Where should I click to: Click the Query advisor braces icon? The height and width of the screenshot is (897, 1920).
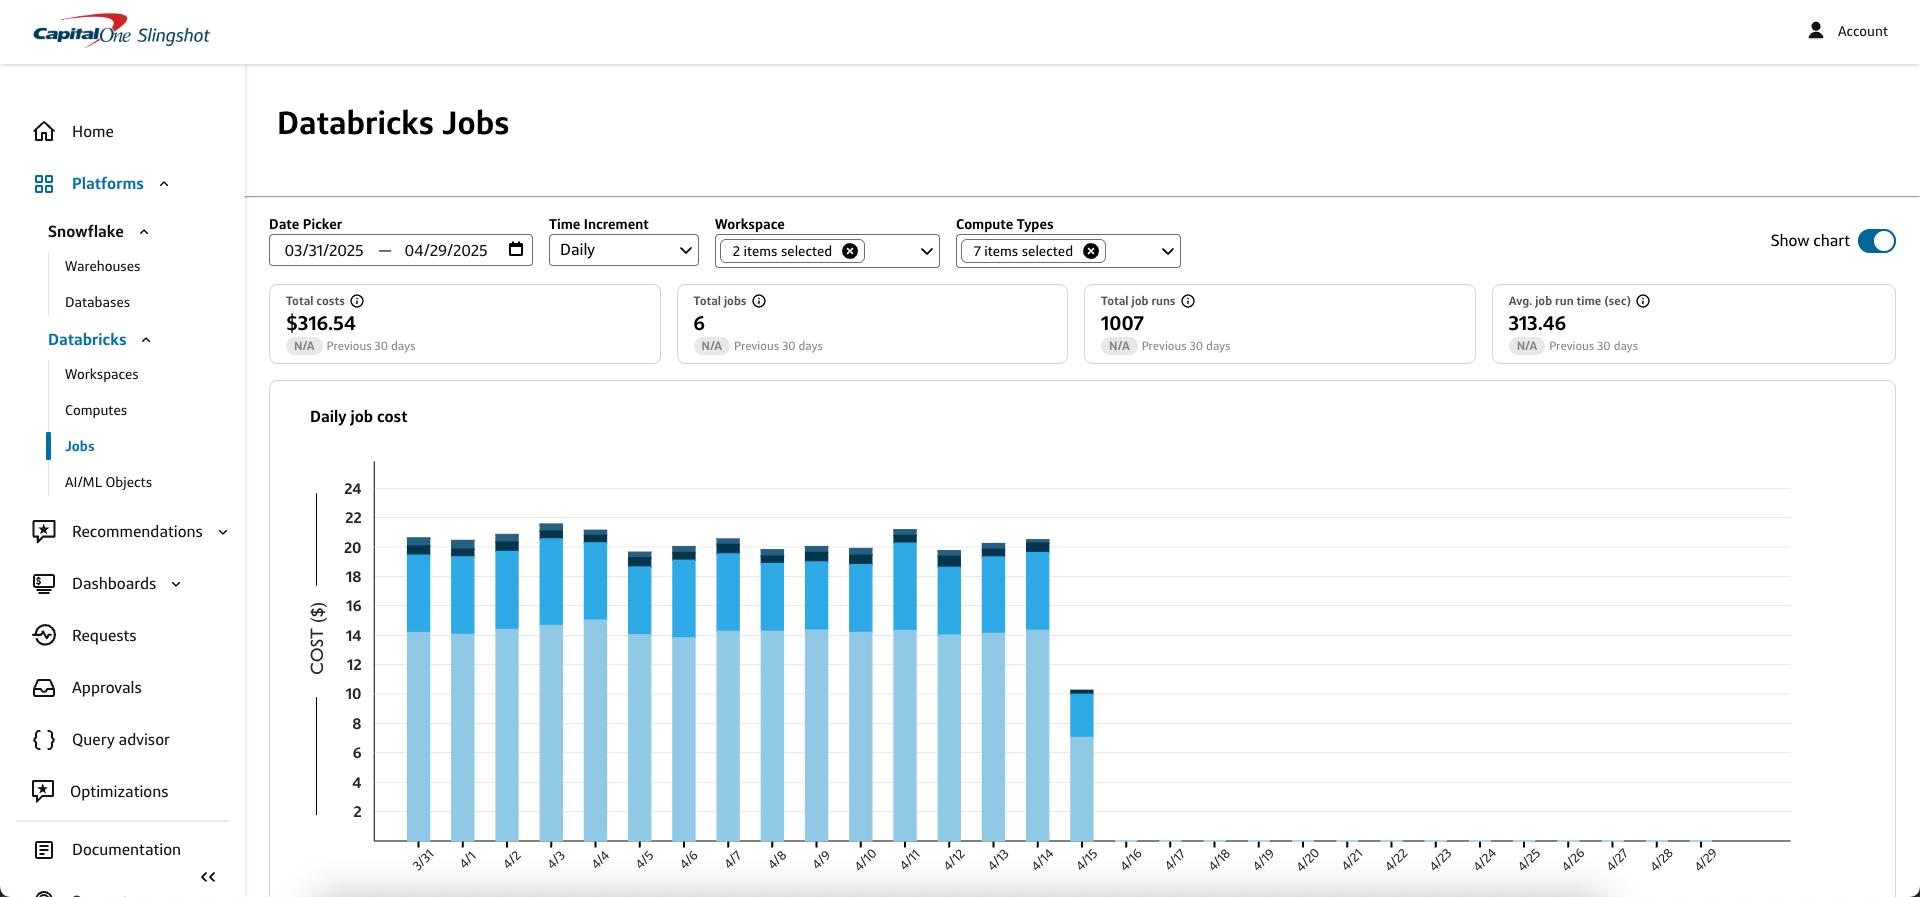(44, 739)
